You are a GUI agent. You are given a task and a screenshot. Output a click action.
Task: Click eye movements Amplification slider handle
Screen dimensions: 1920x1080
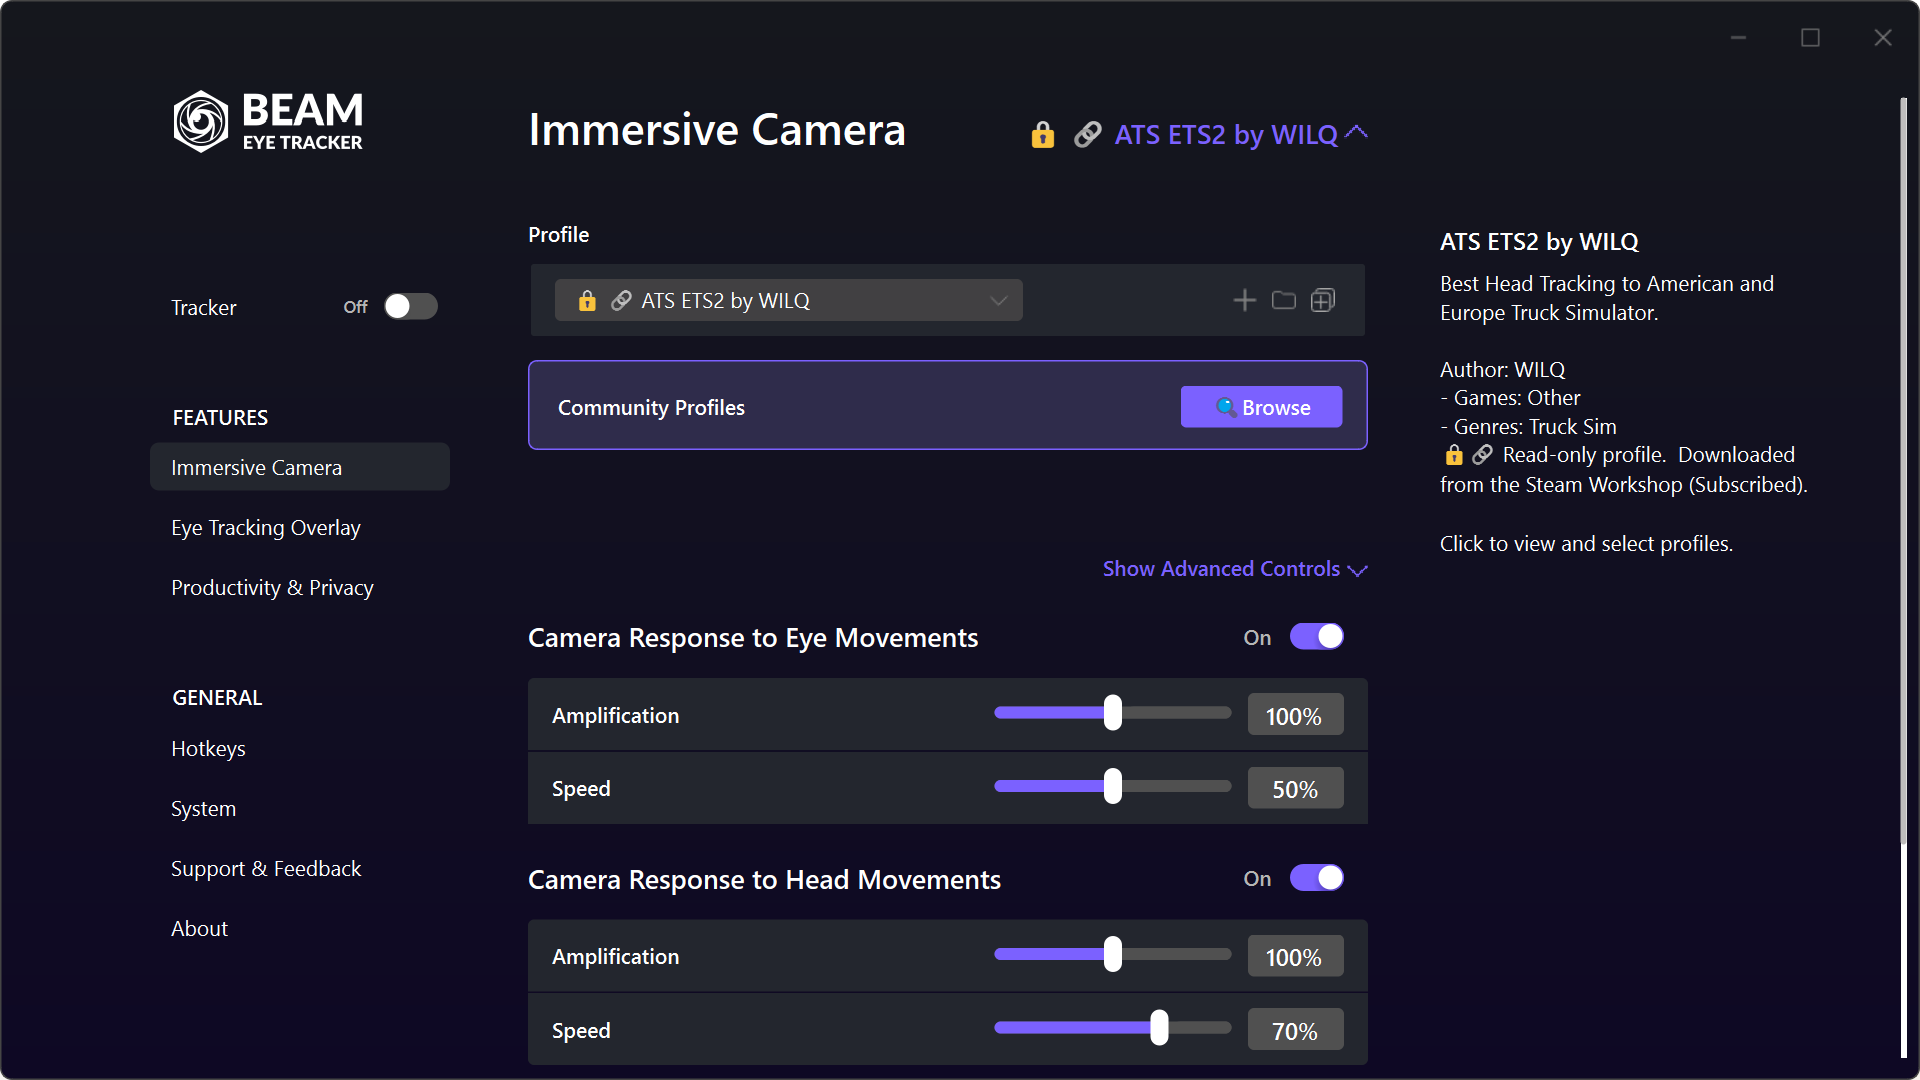pos(1113,713)
